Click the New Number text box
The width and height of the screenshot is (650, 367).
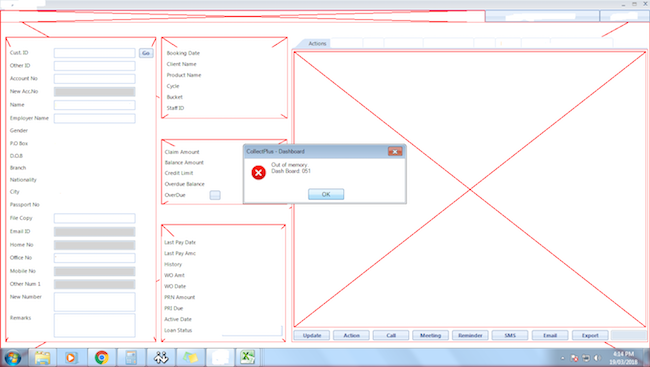(x=95, y=302)
